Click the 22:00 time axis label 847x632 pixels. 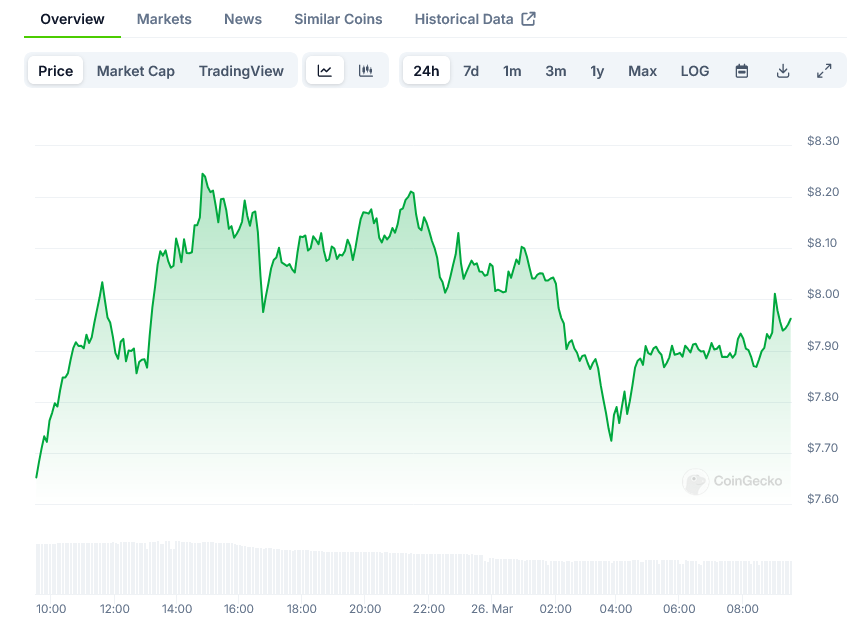click(x=428, y=609)
